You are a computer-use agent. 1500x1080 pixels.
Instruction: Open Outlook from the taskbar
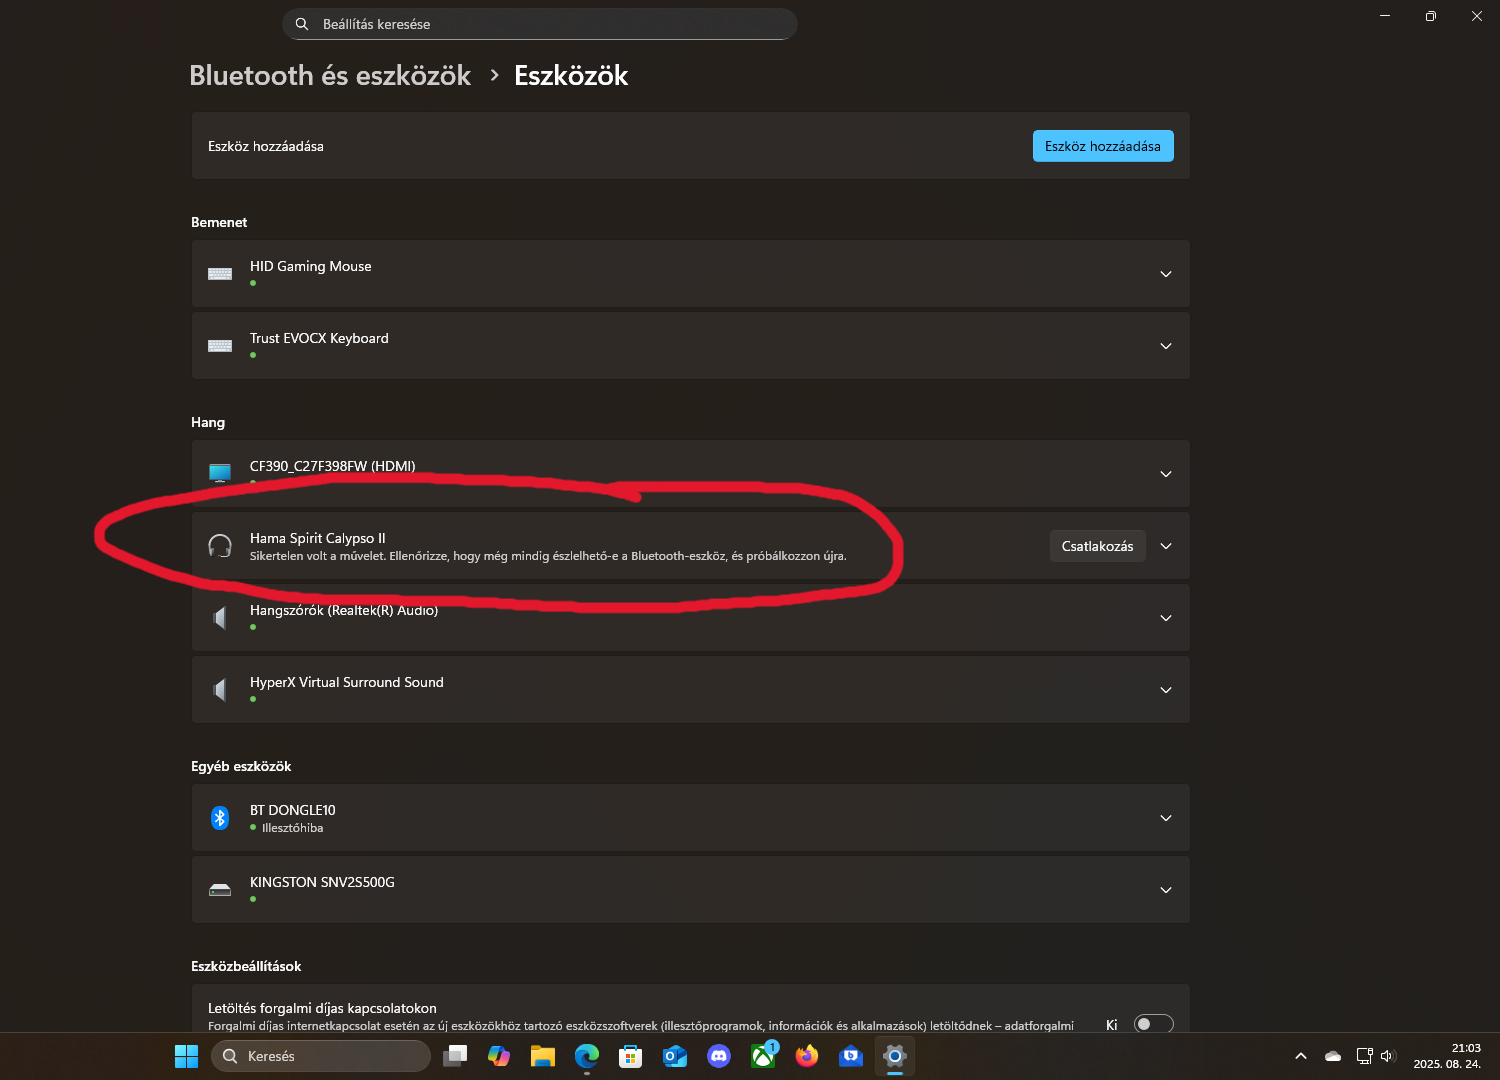pos(675,1056)
